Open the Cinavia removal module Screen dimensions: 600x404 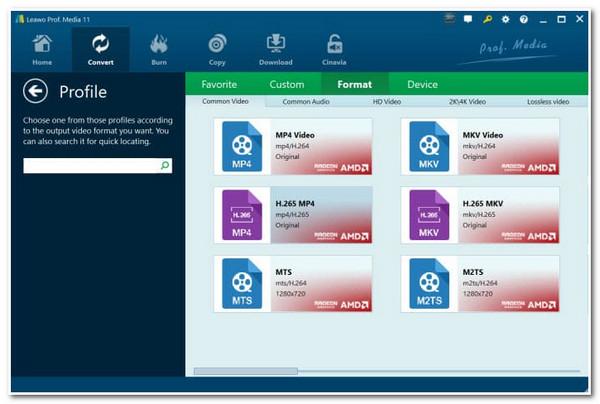(334, 50)
